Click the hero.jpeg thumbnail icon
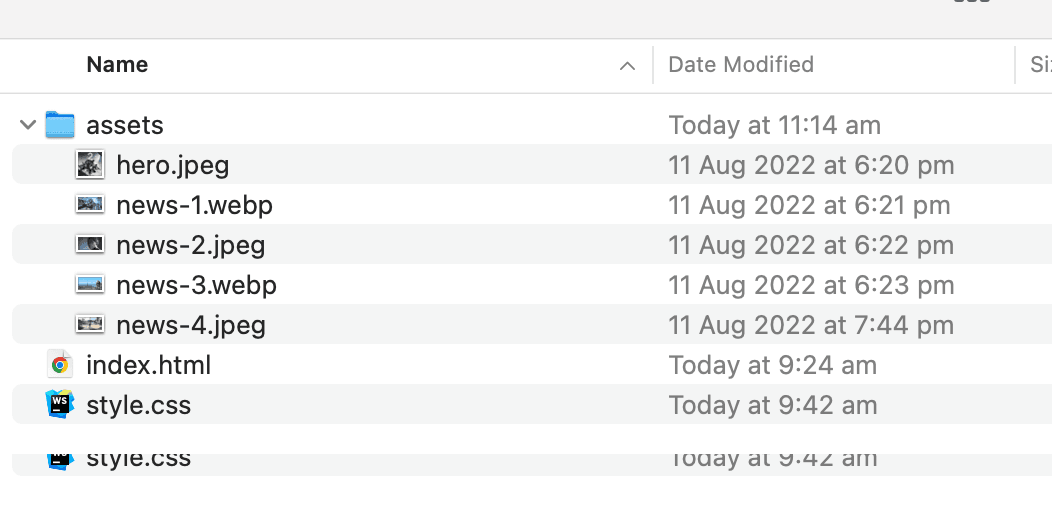 tap(90, 165)
